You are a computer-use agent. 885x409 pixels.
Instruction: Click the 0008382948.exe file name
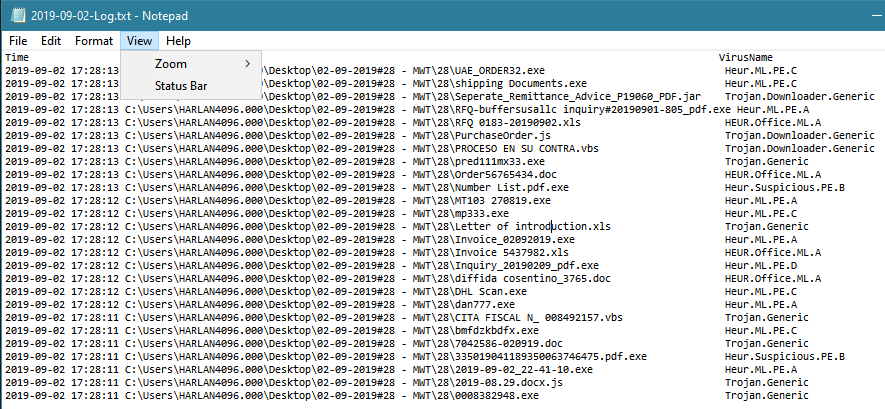pyautogui.click(x=497, y=395)
